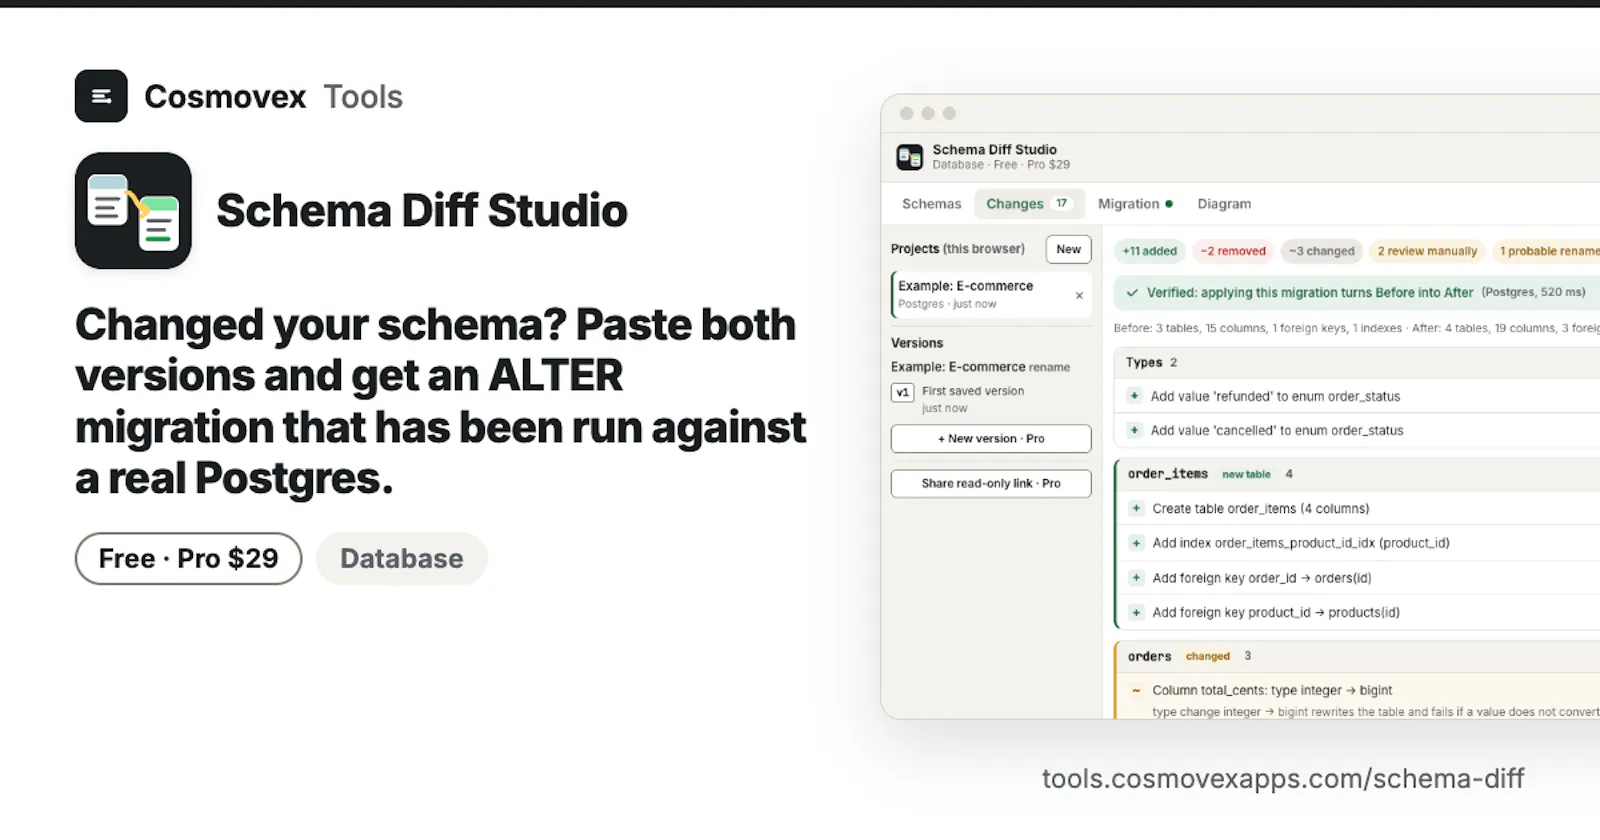The height and width of the screenshot is (840, 1600).
Task: Click the green status dot beside Migration
Action: (1169, 204)
